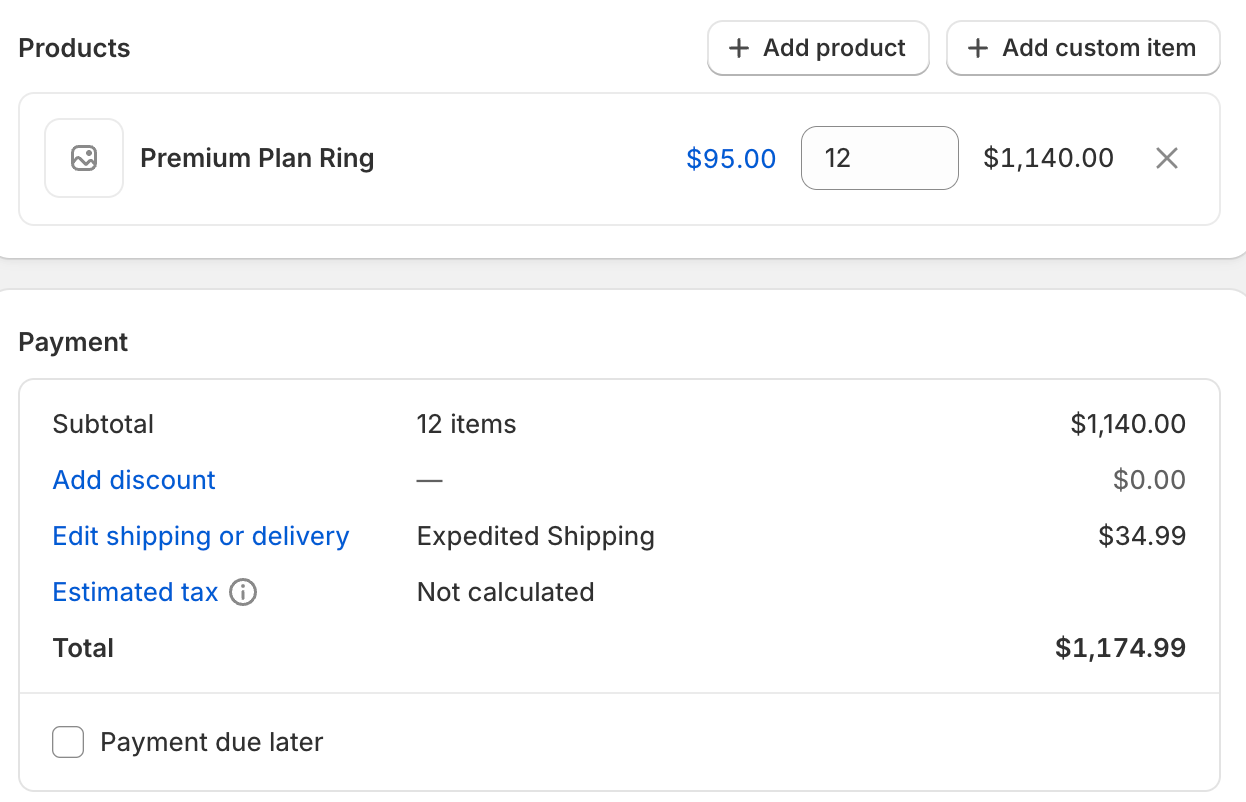The height and width of the screenshot is (802, 1246).
Task: Open Edit shipping or delivery
Action: 201,536
